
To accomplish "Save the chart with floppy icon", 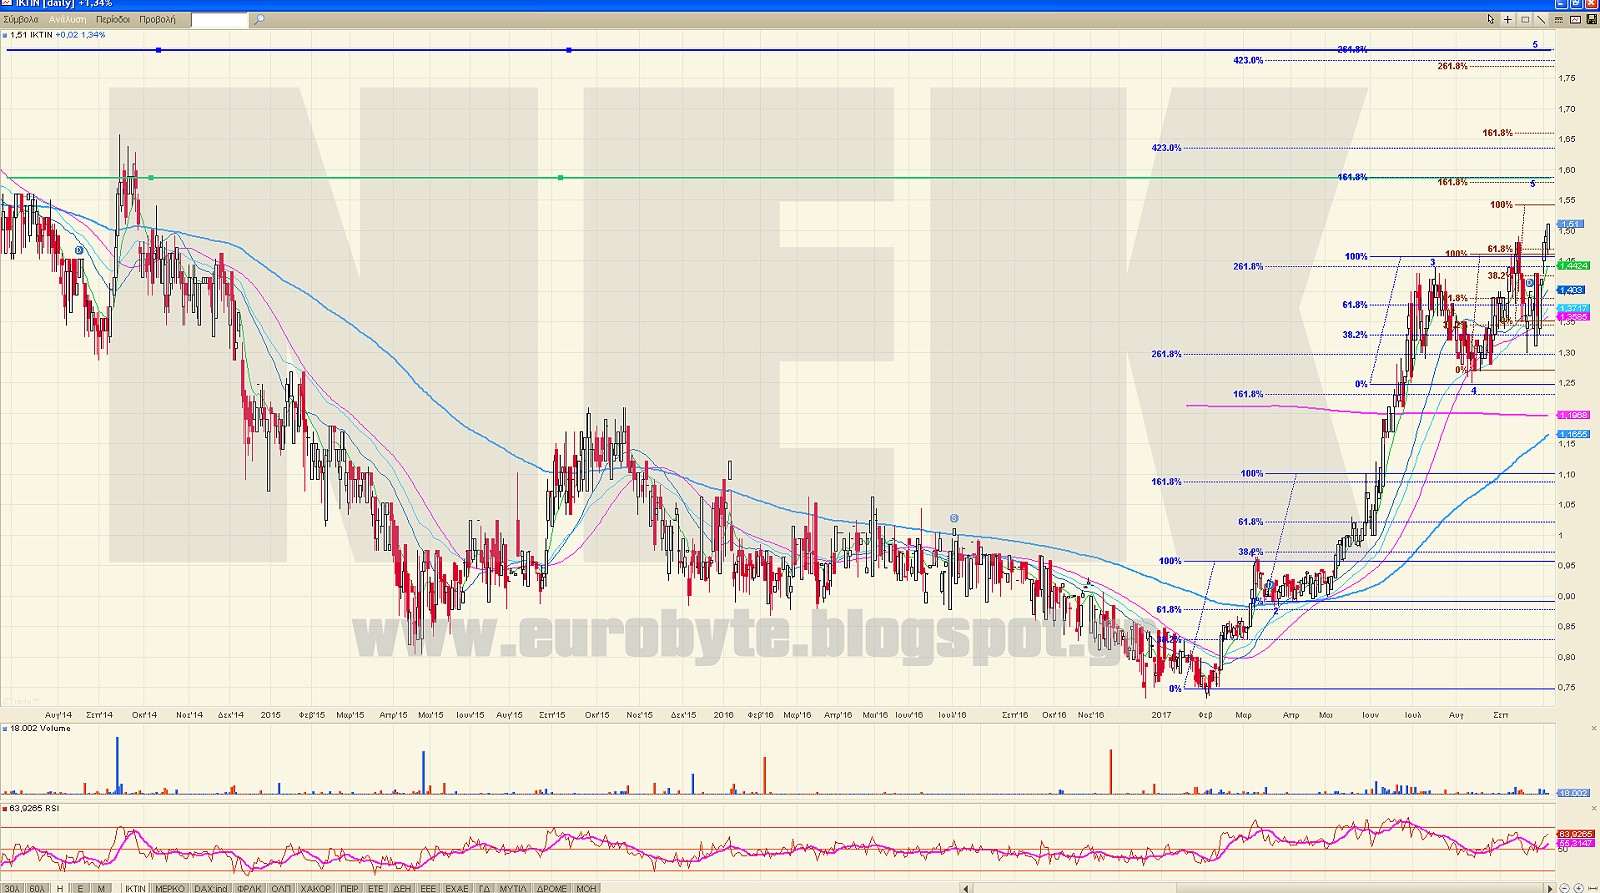I will click(x=1591, y=19).
